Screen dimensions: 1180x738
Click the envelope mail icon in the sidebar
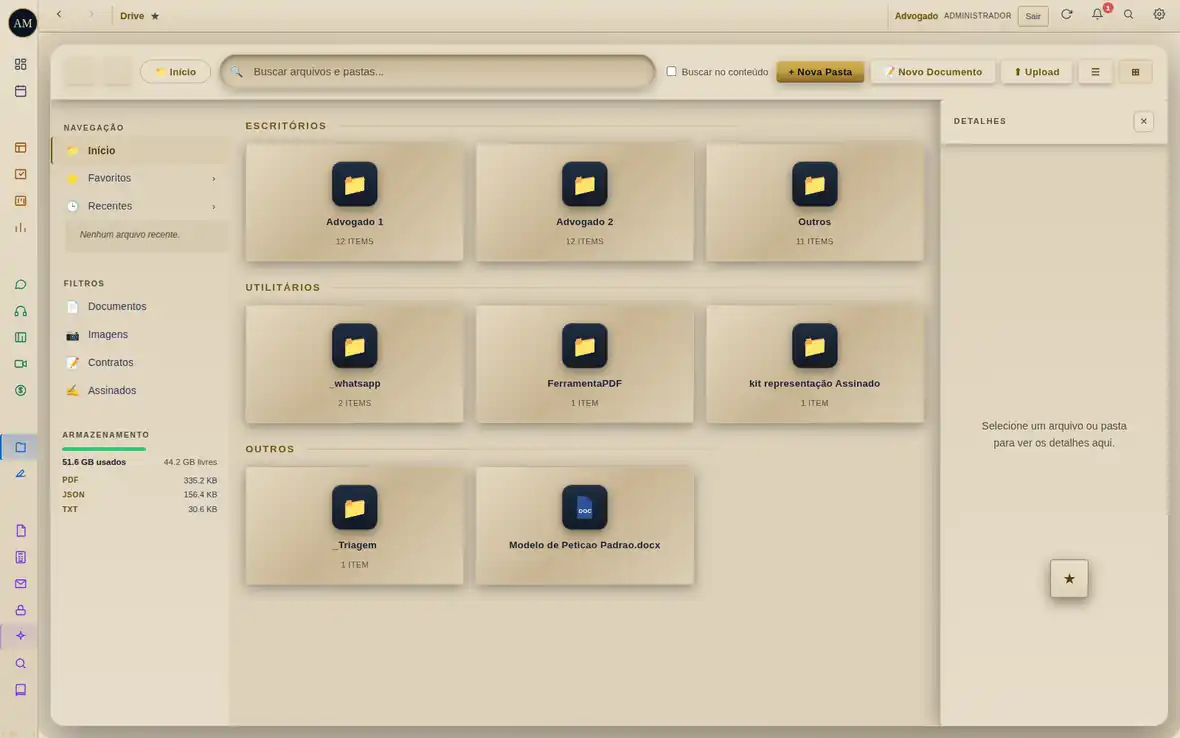point(20,584)
